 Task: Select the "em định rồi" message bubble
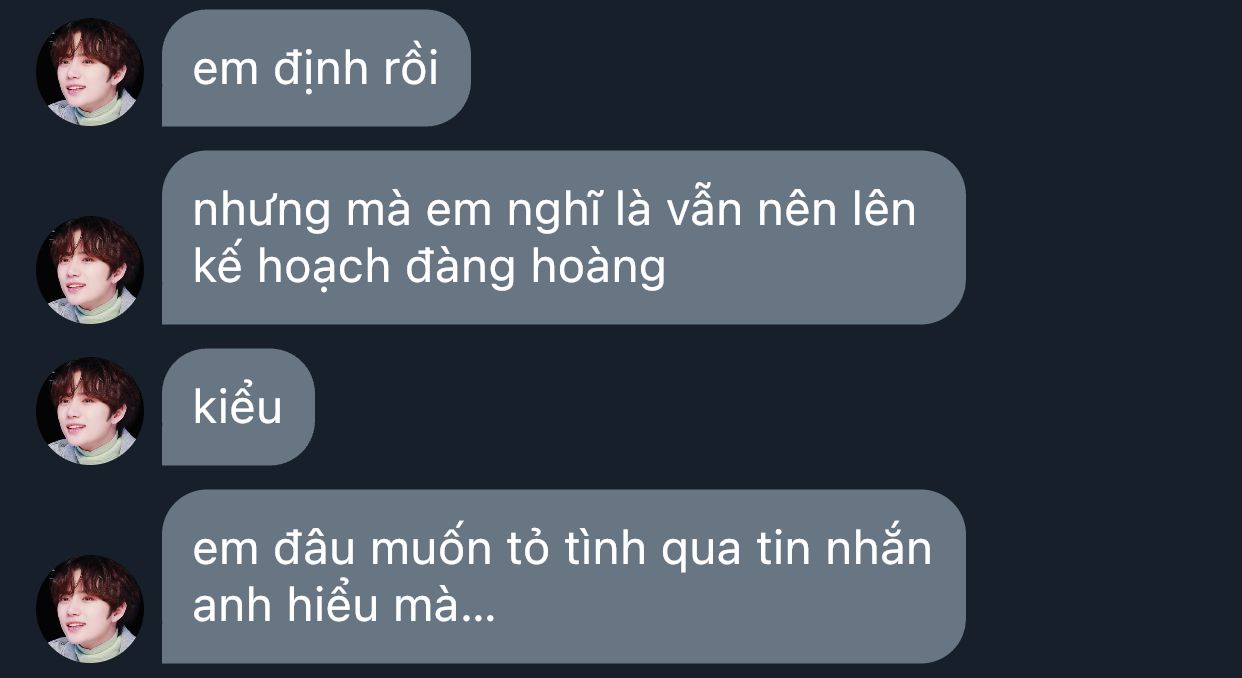click(x=316, y=68)
